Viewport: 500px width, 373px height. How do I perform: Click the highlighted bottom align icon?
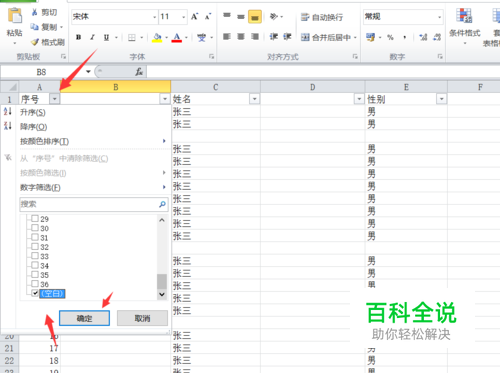pos(255,17)
